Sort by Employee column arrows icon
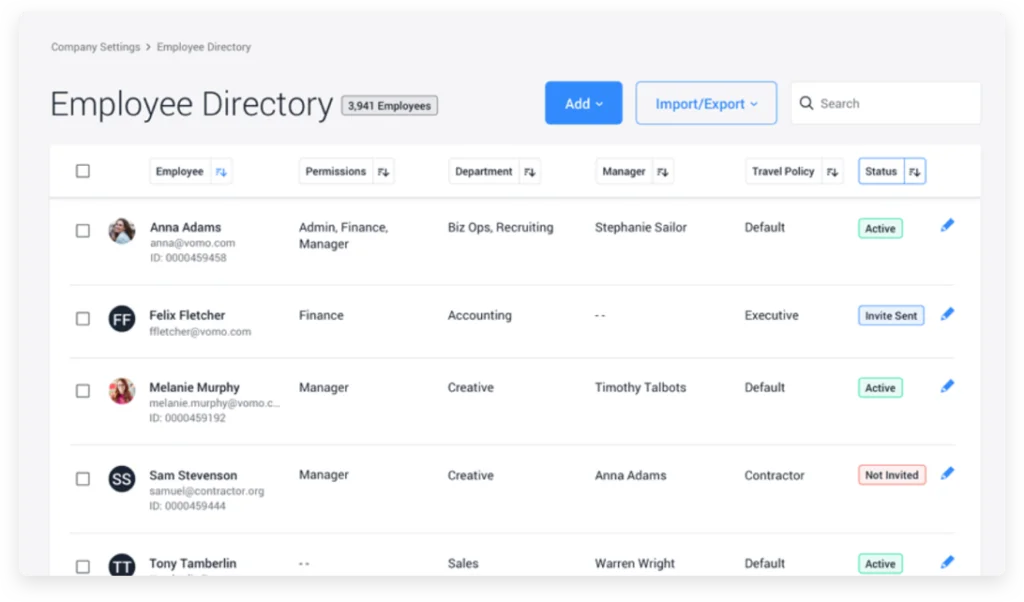Image resolution: width=1024 pixels, height=602 pixels. (x=221, y=172)
